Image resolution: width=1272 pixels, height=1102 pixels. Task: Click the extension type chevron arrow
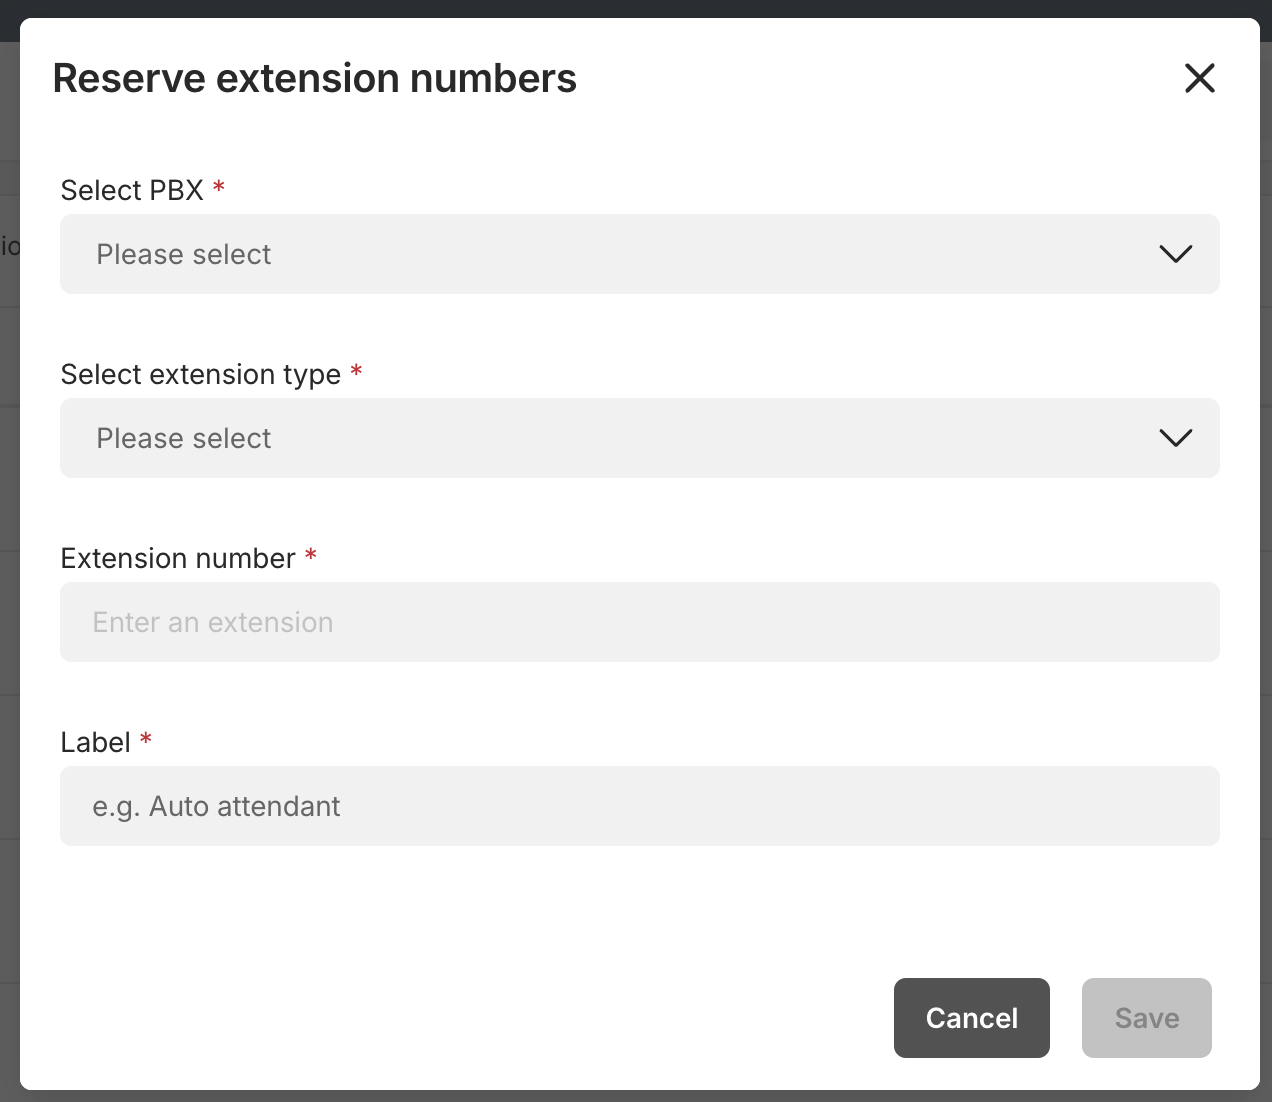coord(1175,438)
